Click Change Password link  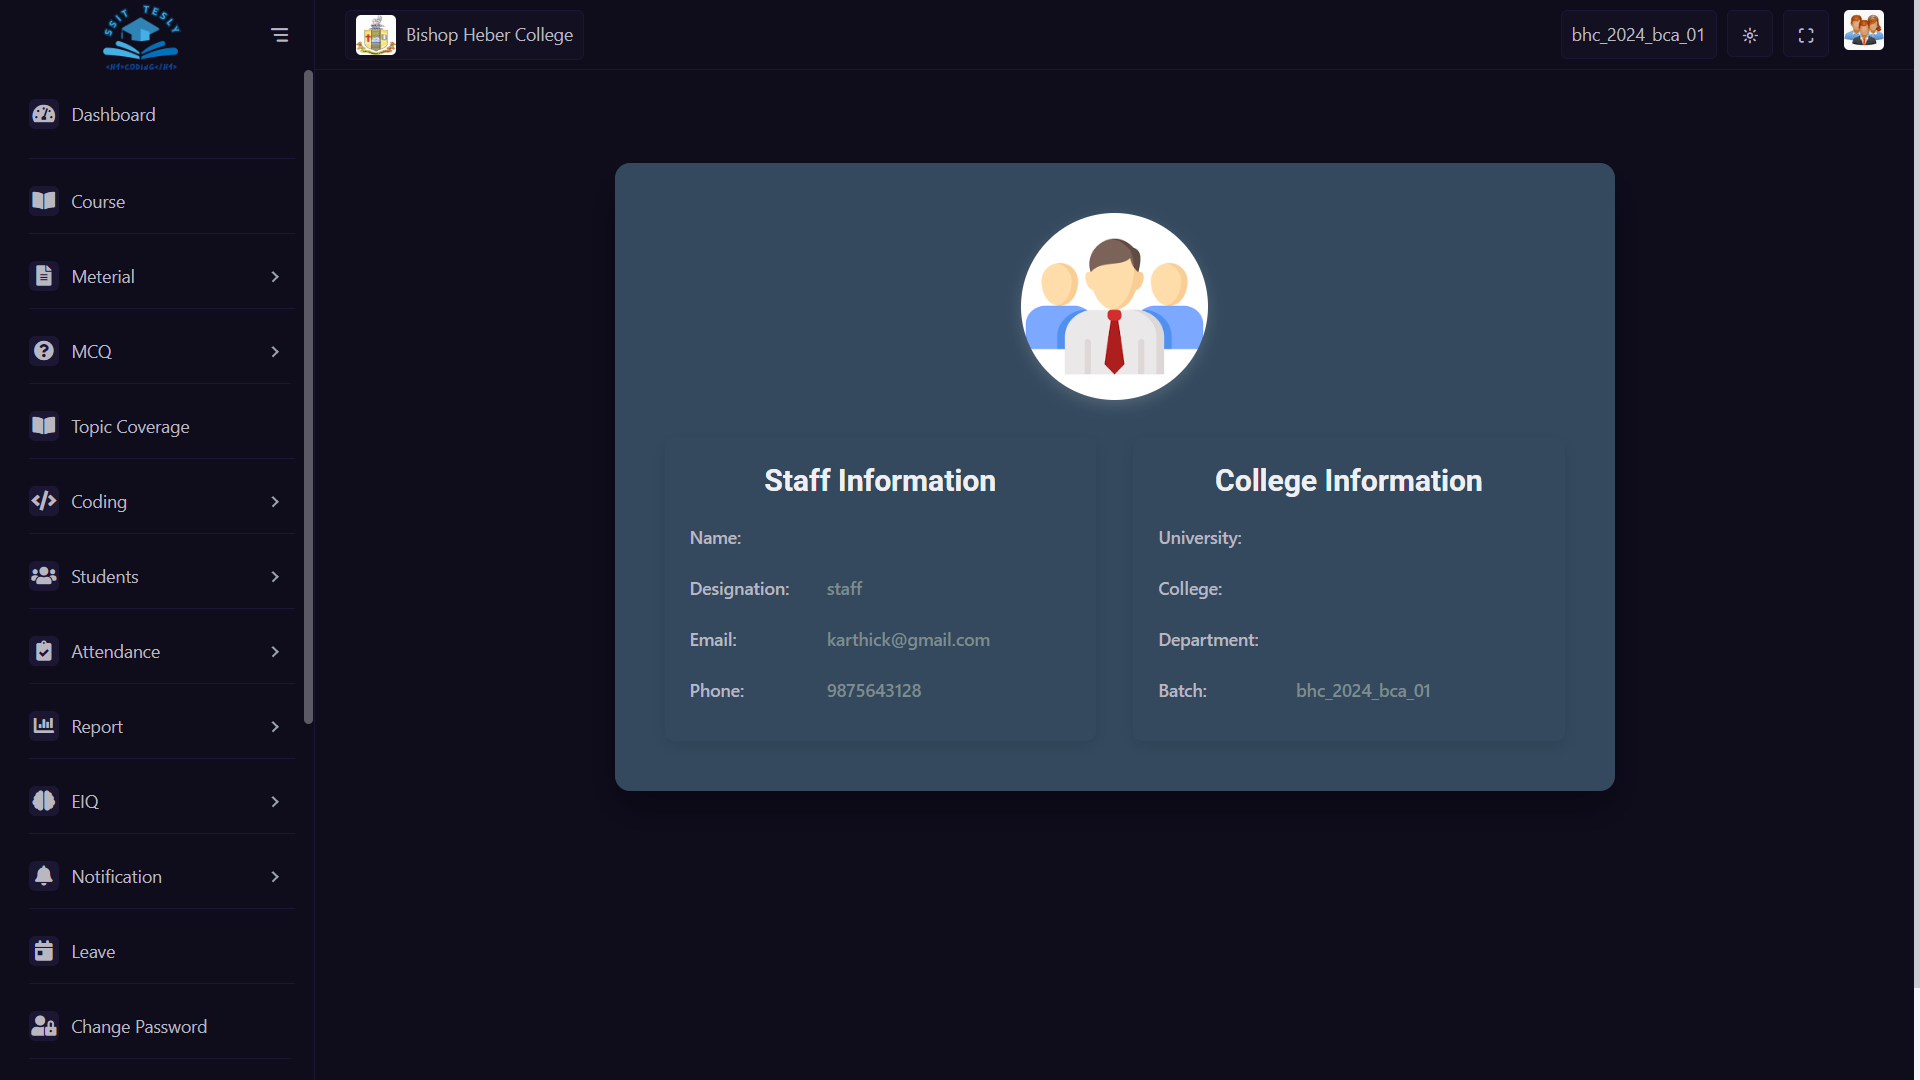139,1027
